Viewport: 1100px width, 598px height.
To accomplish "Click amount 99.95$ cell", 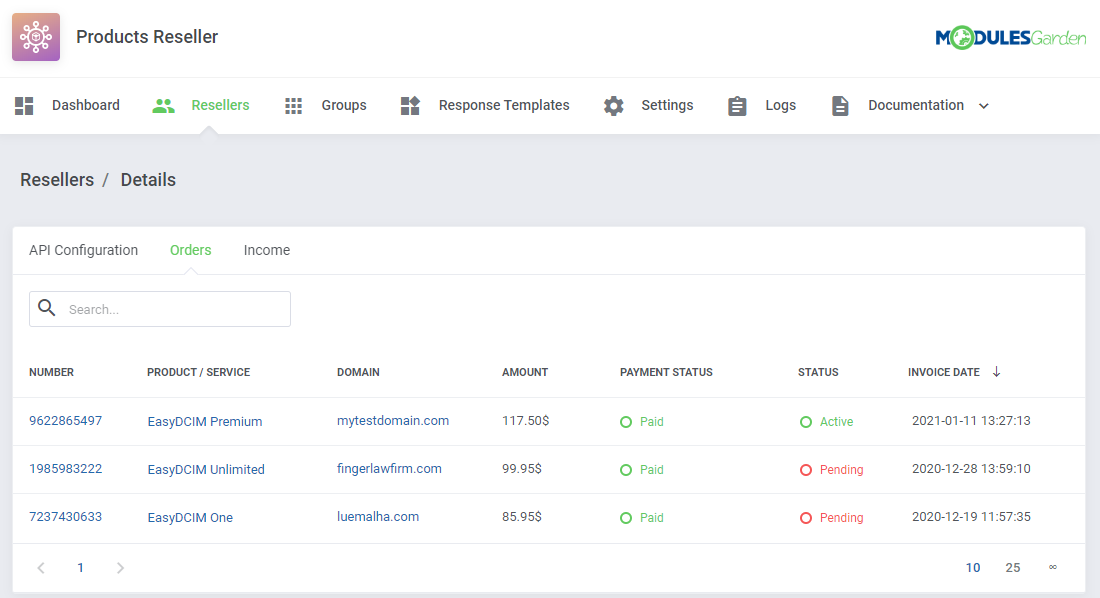I will (x=522, y=468).
